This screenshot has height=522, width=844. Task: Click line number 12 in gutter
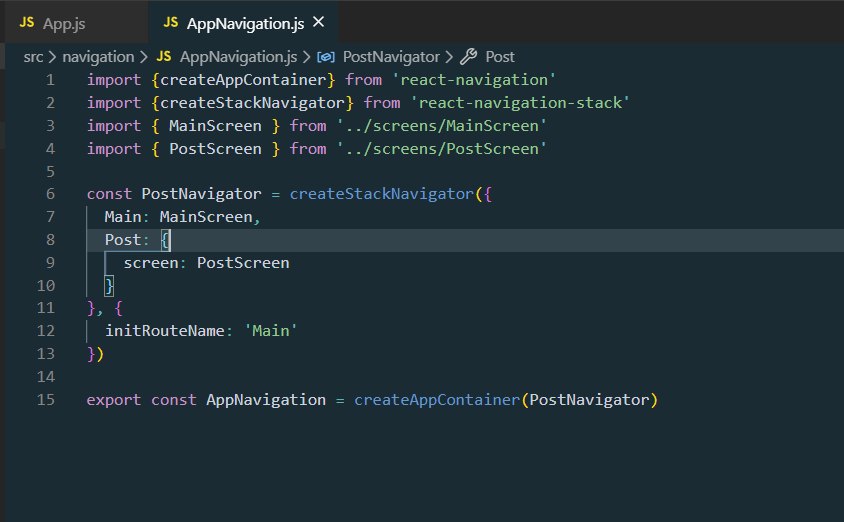tap(46, 330)
